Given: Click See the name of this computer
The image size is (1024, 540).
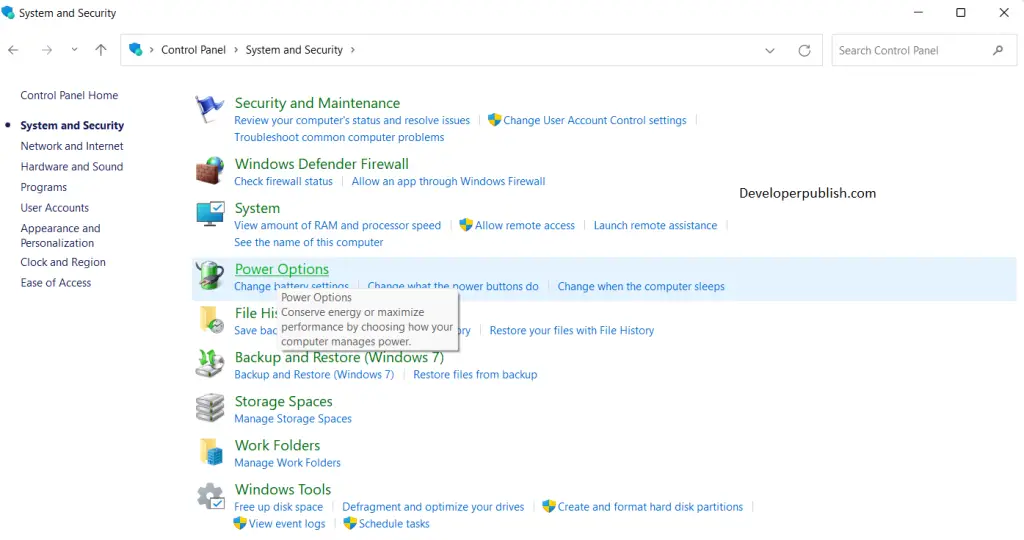Looking at the screenshot, I should (x=308, y=242).
